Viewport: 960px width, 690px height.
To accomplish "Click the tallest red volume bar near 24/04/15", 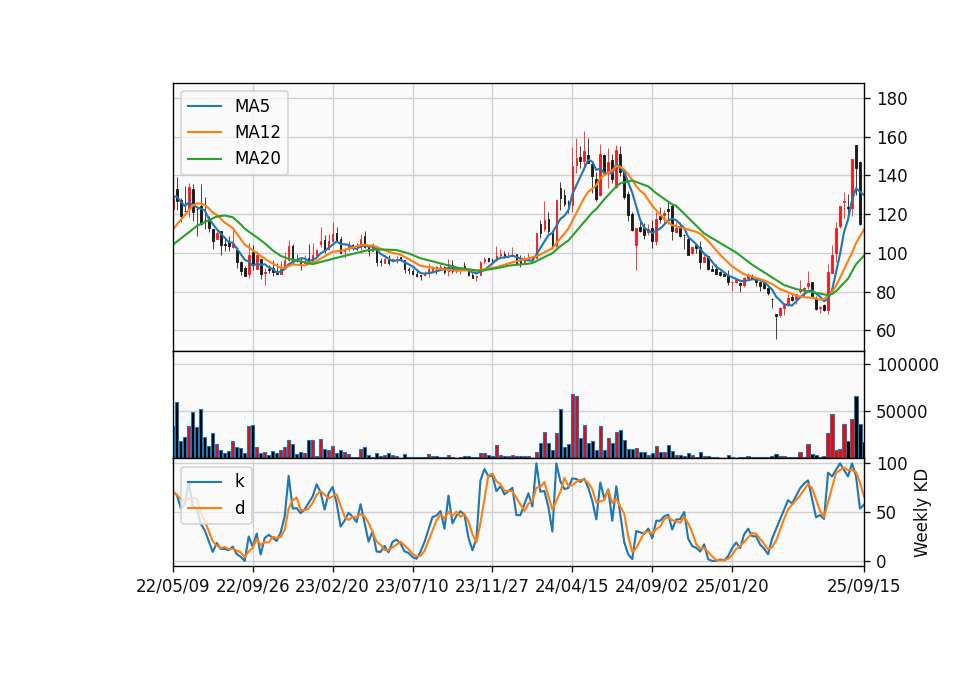I will 573,426.
